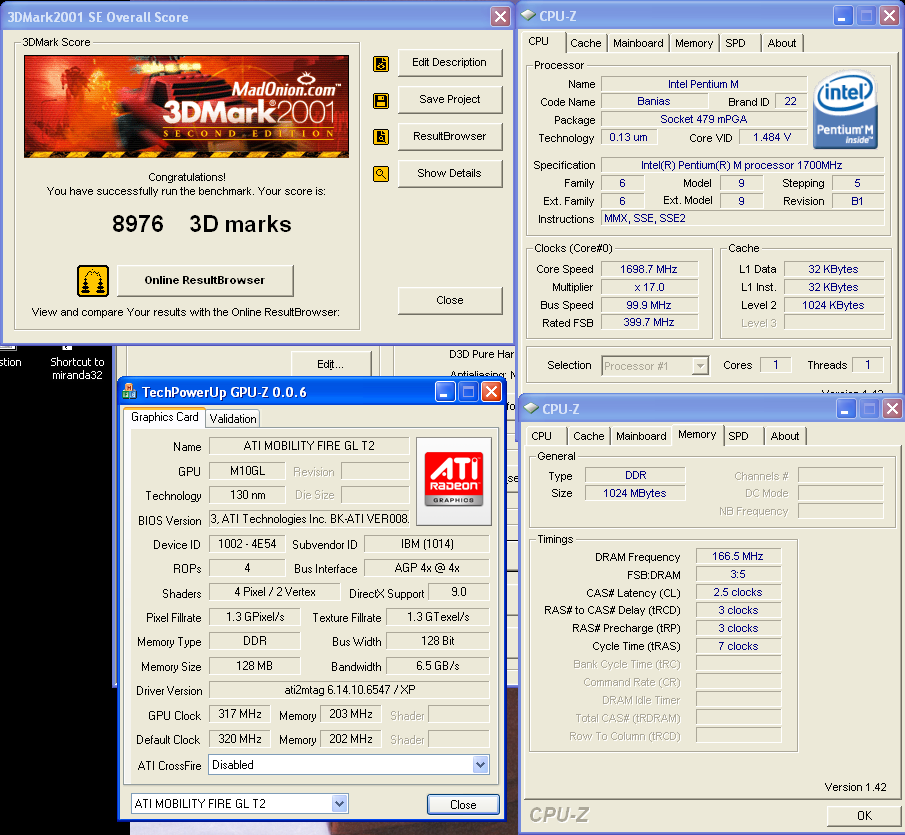Click the 8976 3D marks score text
This screenshot has width=905, height=835.
point(201,224)
